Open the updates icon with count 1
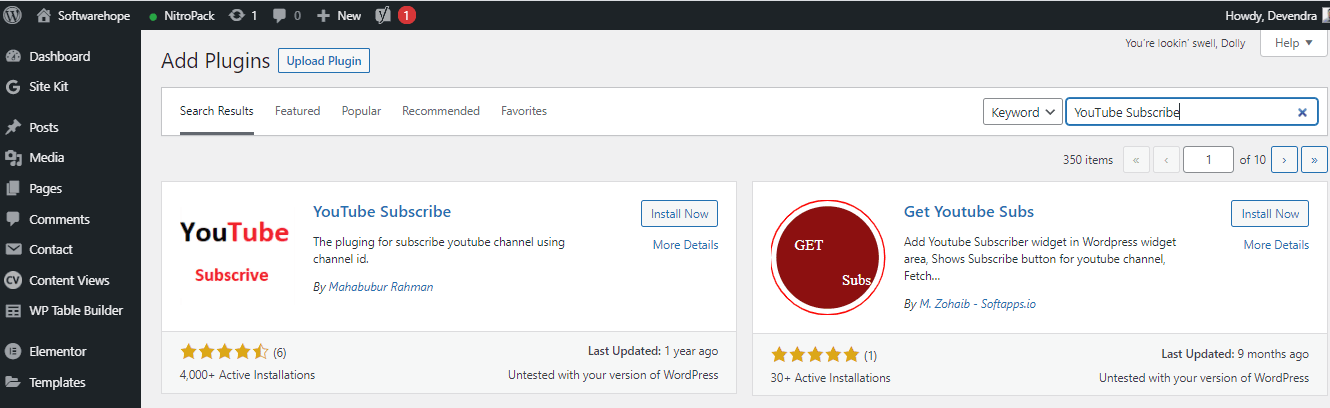 tap(243, 16)
